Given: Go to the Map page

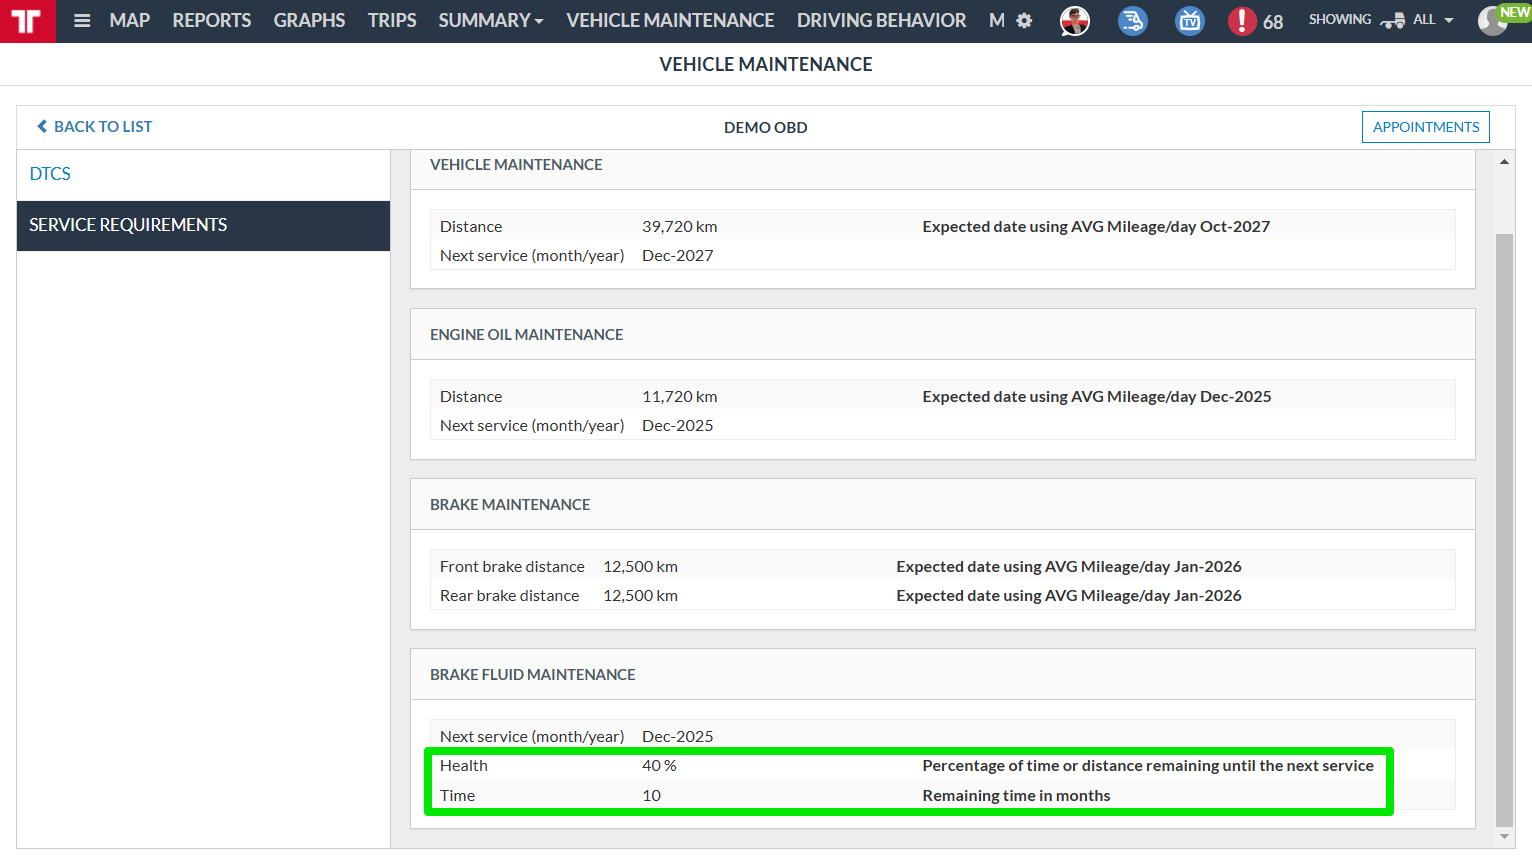Looking at the screenshot, I should pos(129,21).
